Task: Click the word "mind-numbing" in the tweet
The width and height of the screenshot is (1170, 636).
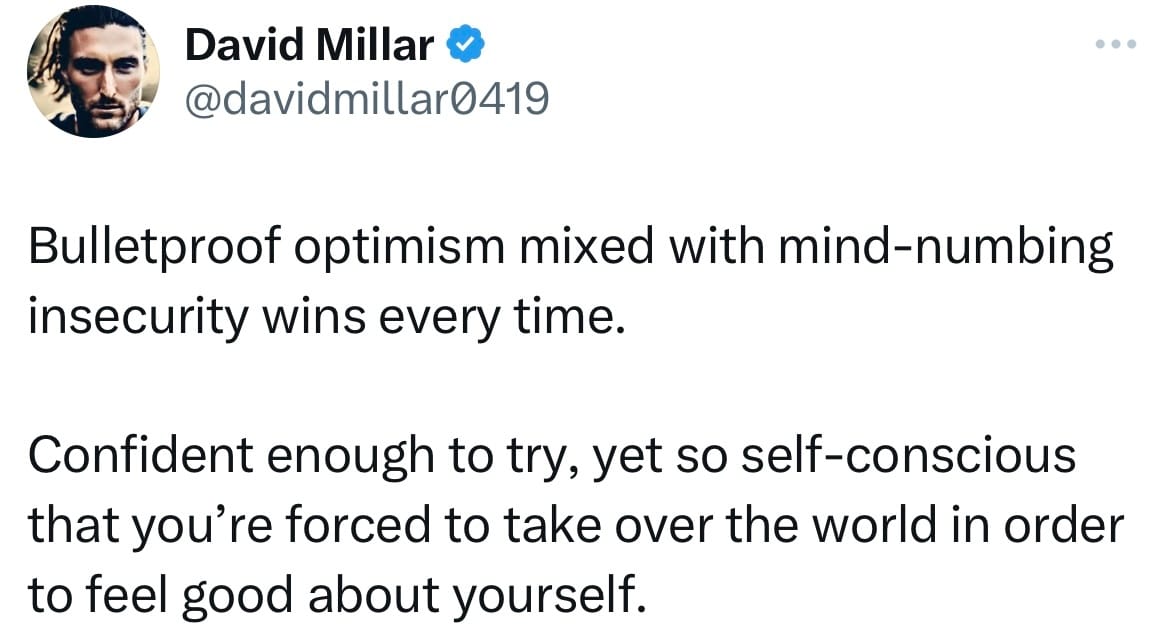Action: tap(946, 248)
